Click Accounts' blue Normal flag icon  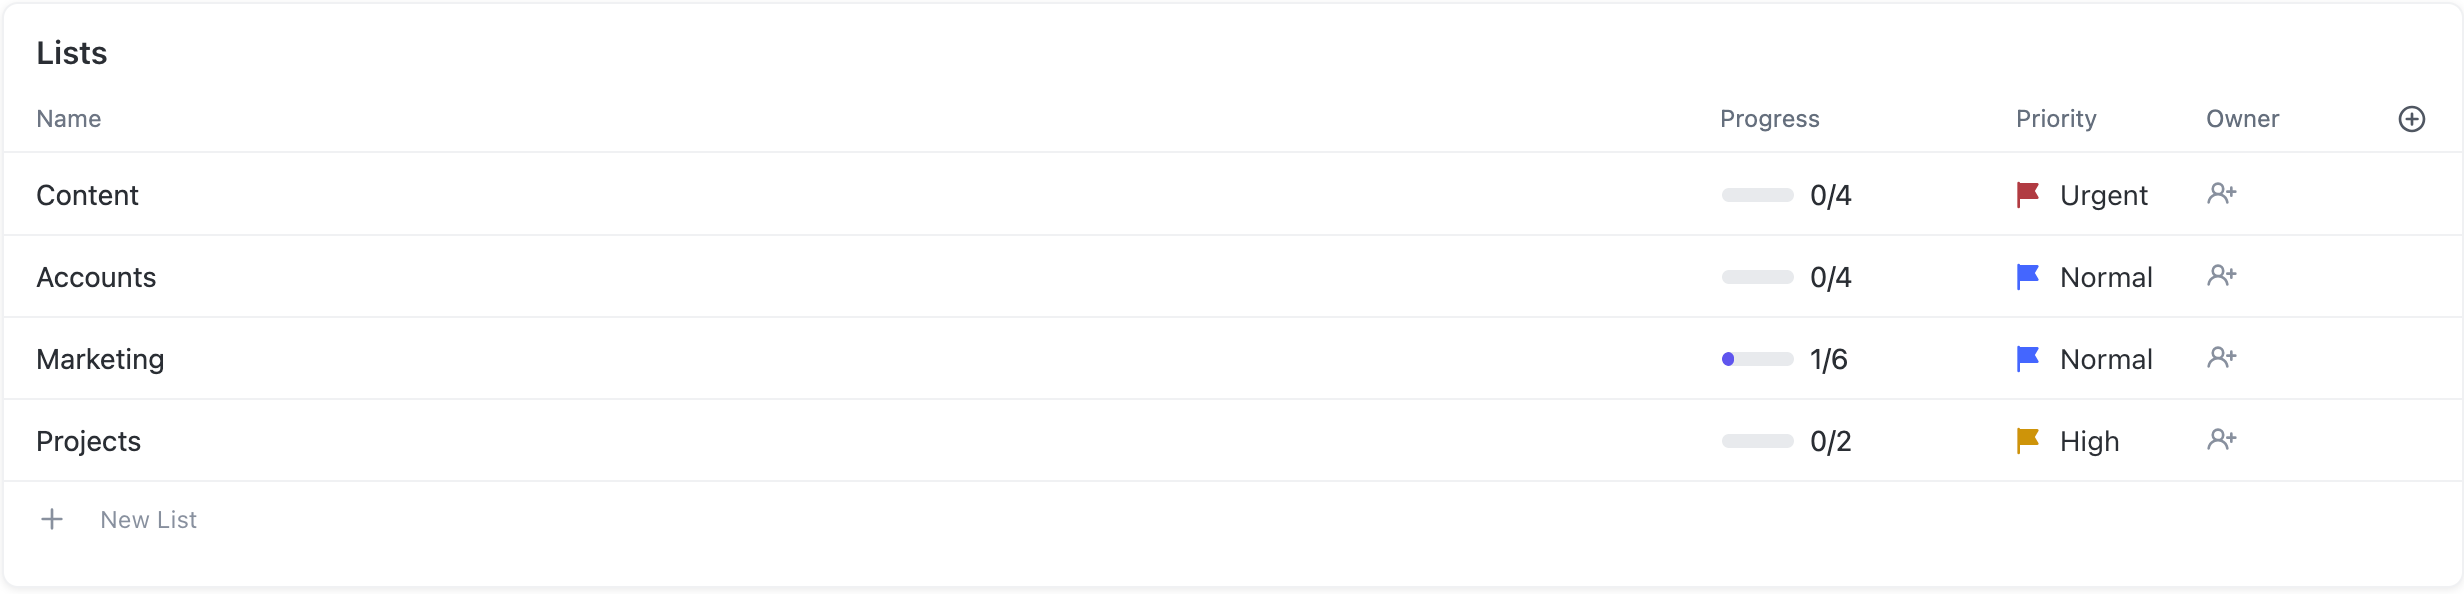tap(2027, 277)
